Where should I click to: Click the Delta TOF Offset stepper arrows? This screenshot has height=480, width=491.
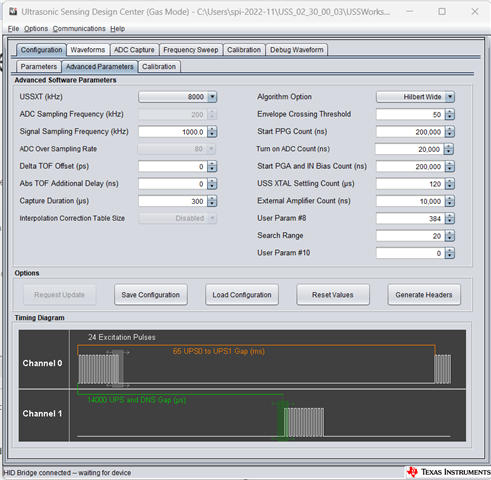coord(212,166)
